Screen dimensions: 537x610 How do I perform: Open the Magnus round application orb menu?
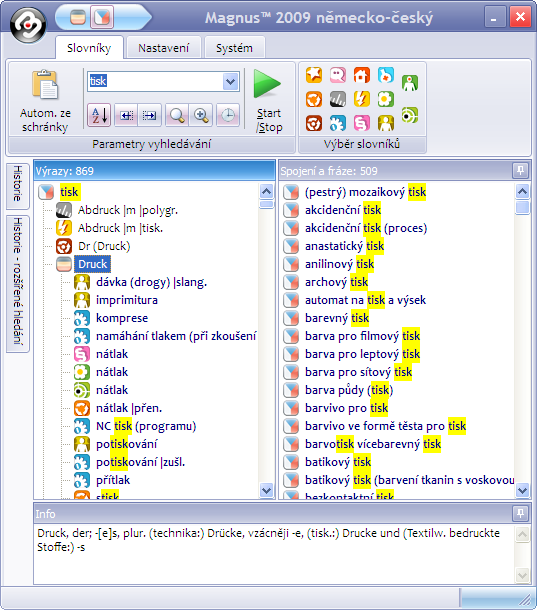(28, 25)
